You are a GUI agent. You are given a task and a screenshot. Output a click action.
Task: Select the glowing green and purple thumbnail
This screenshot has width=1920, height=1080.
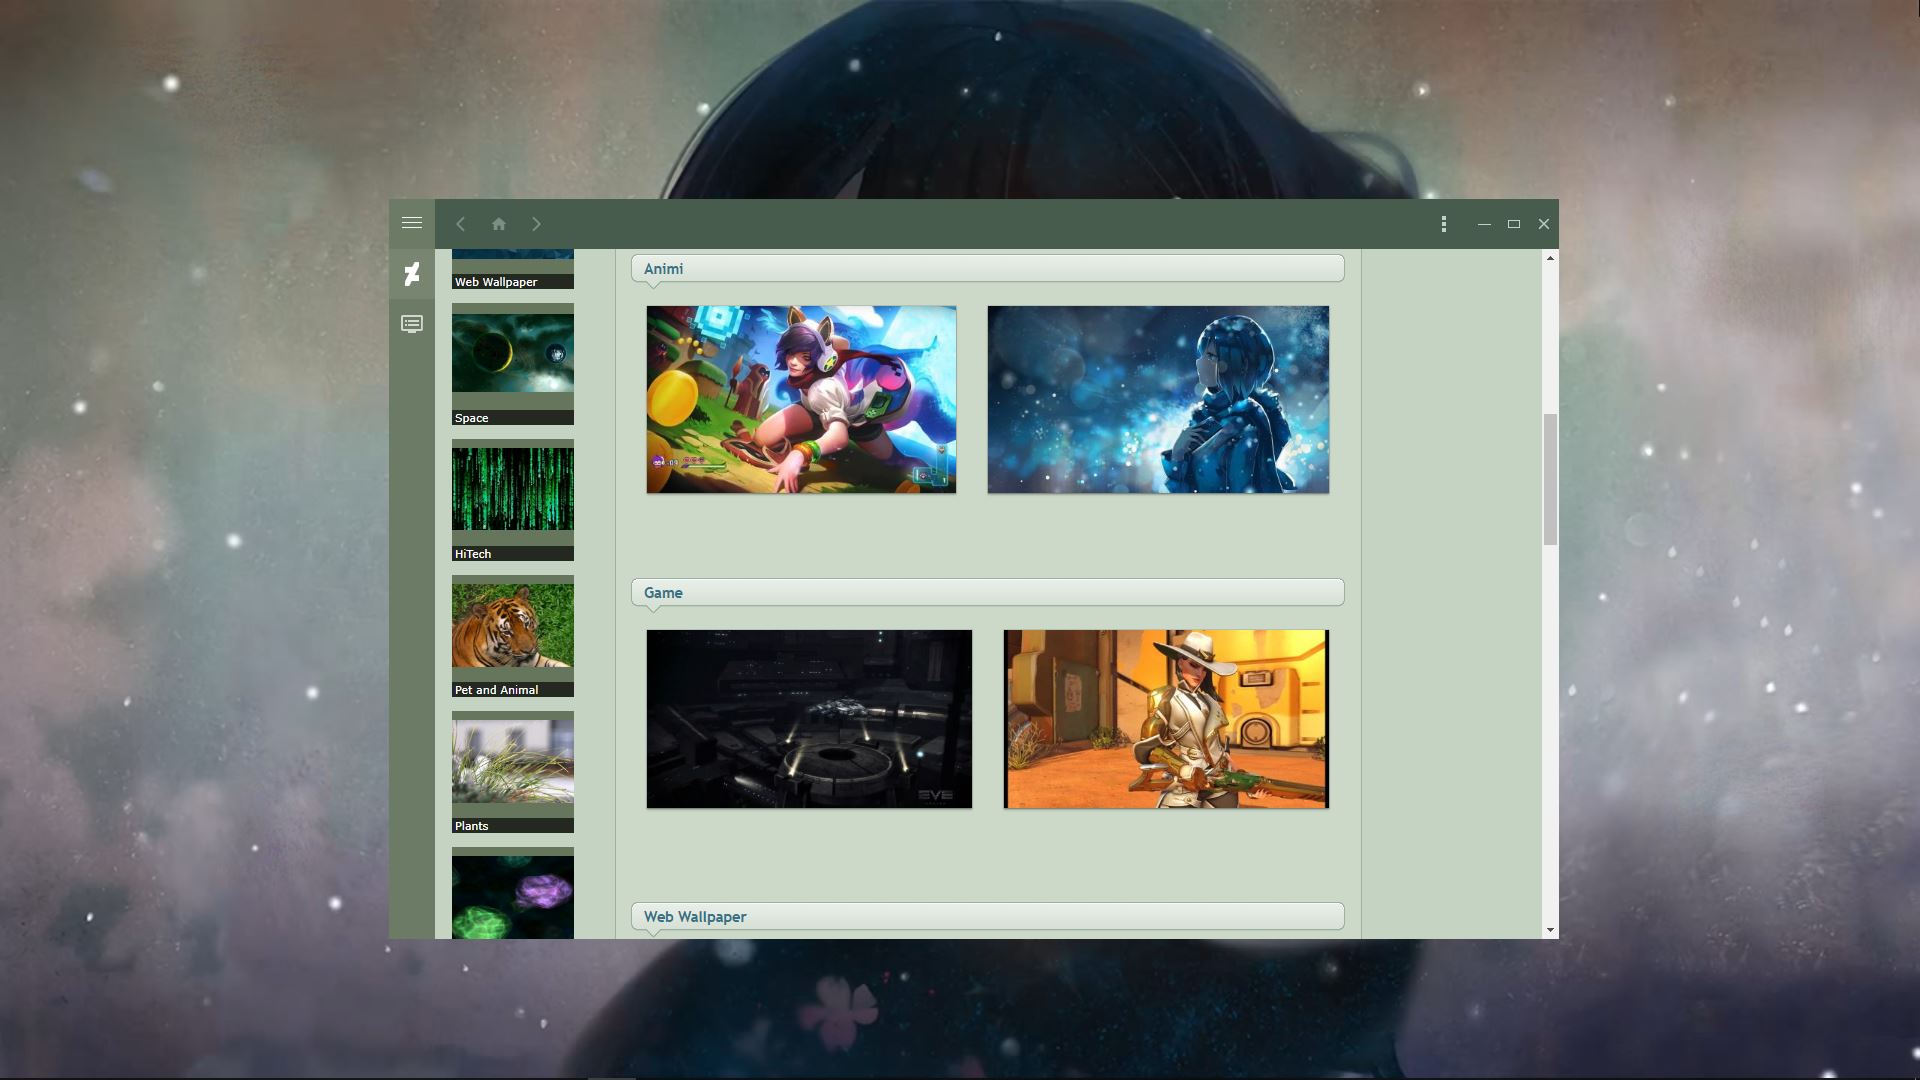[x=513, y=897]
